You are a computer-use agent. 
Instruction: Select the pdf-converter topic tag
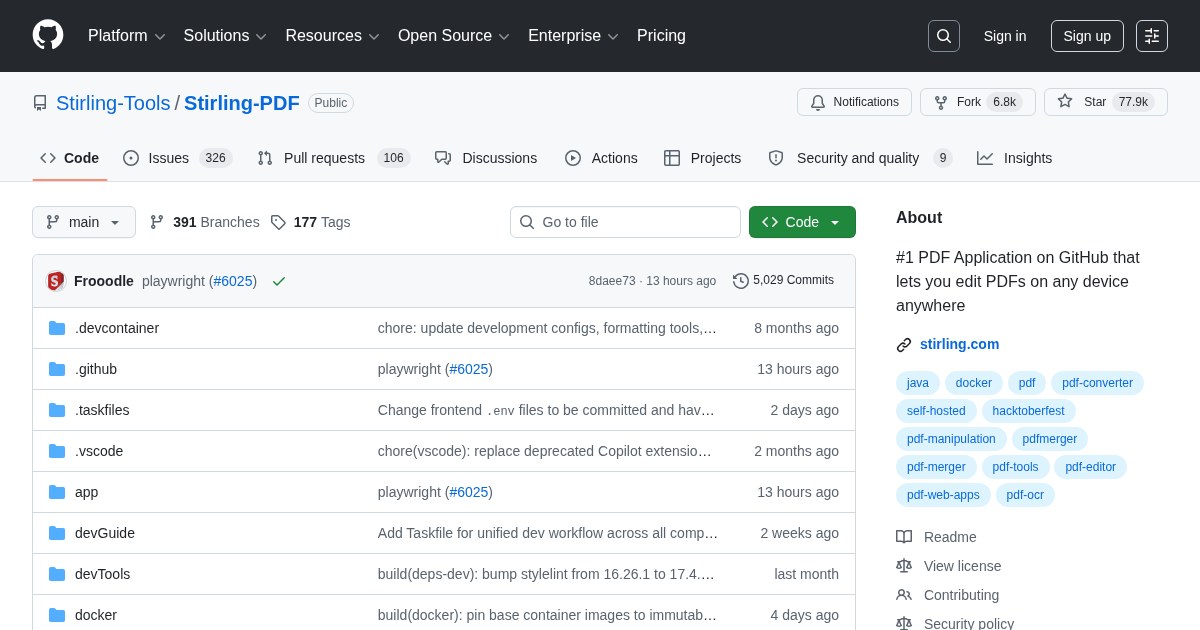[1097, 383]
